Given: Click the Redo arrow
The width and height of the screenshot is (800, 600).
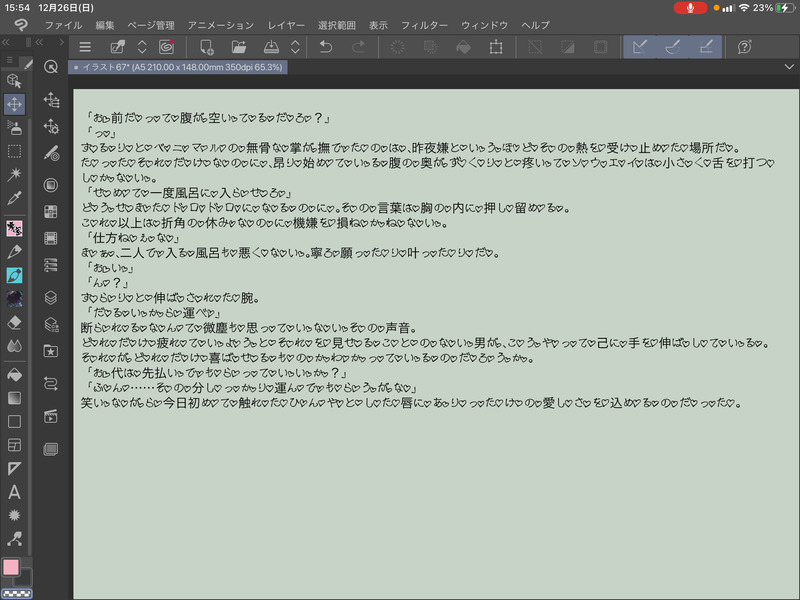Looking at the screenshot, I should (359, 47).
